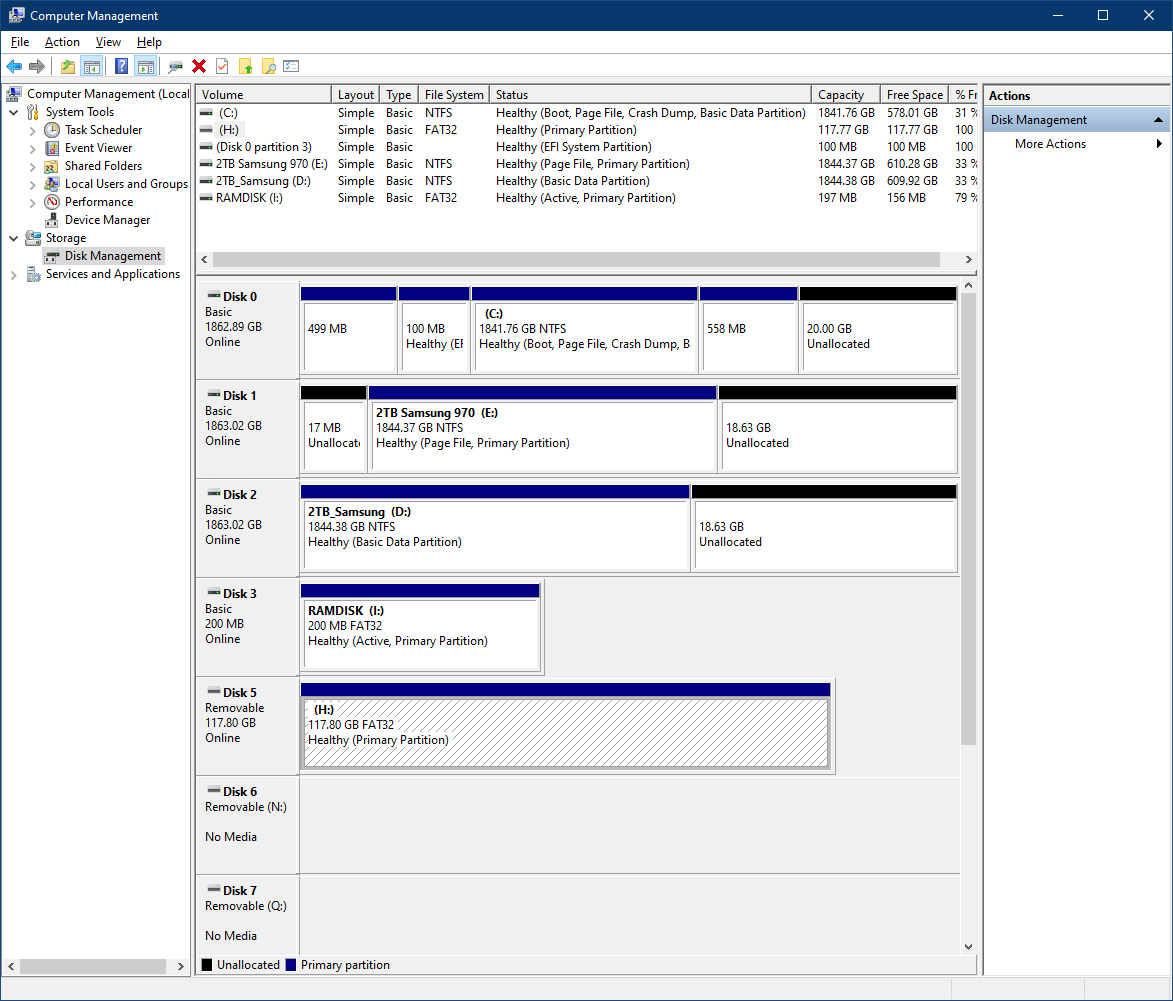Expand the Services and Applications node
Viewport: 1173px width, 1001px height.
click(x=14, y=274)
